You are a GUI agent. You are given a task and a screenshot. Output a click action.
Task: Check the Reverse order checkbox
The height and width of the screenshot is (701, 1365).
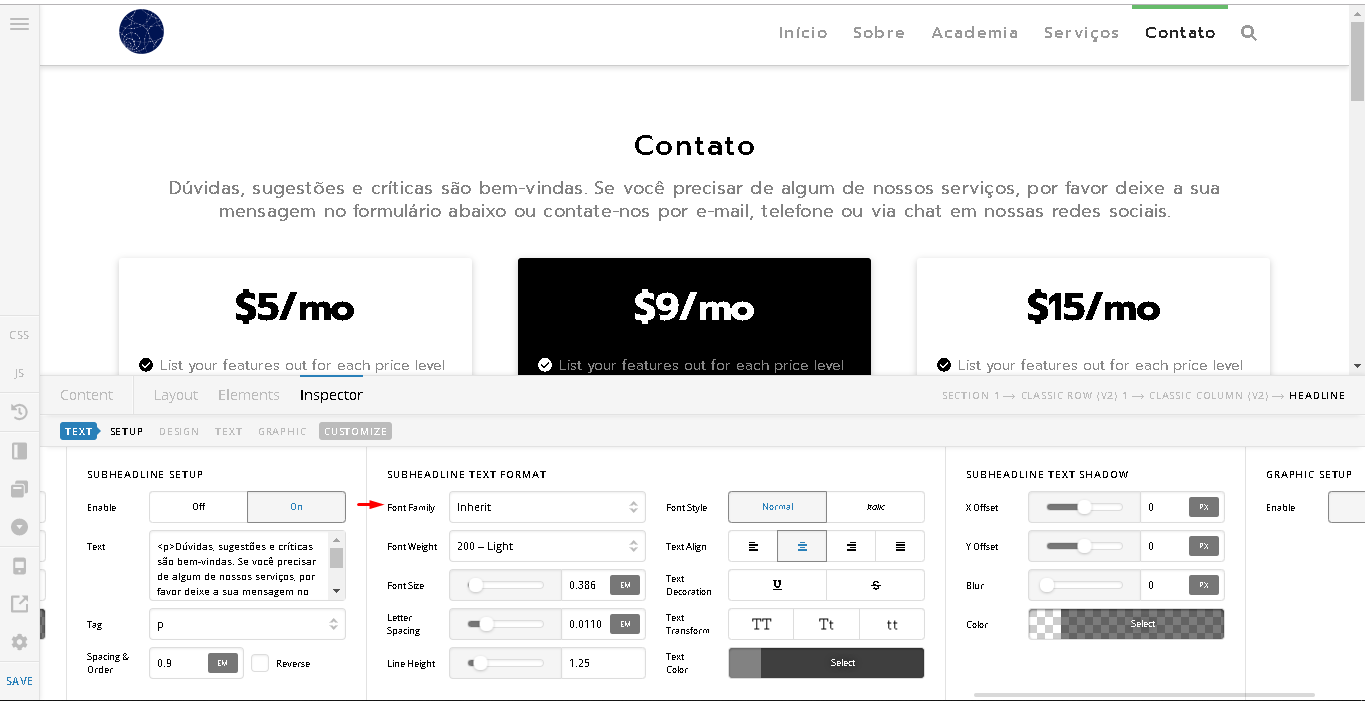point(260,663)
